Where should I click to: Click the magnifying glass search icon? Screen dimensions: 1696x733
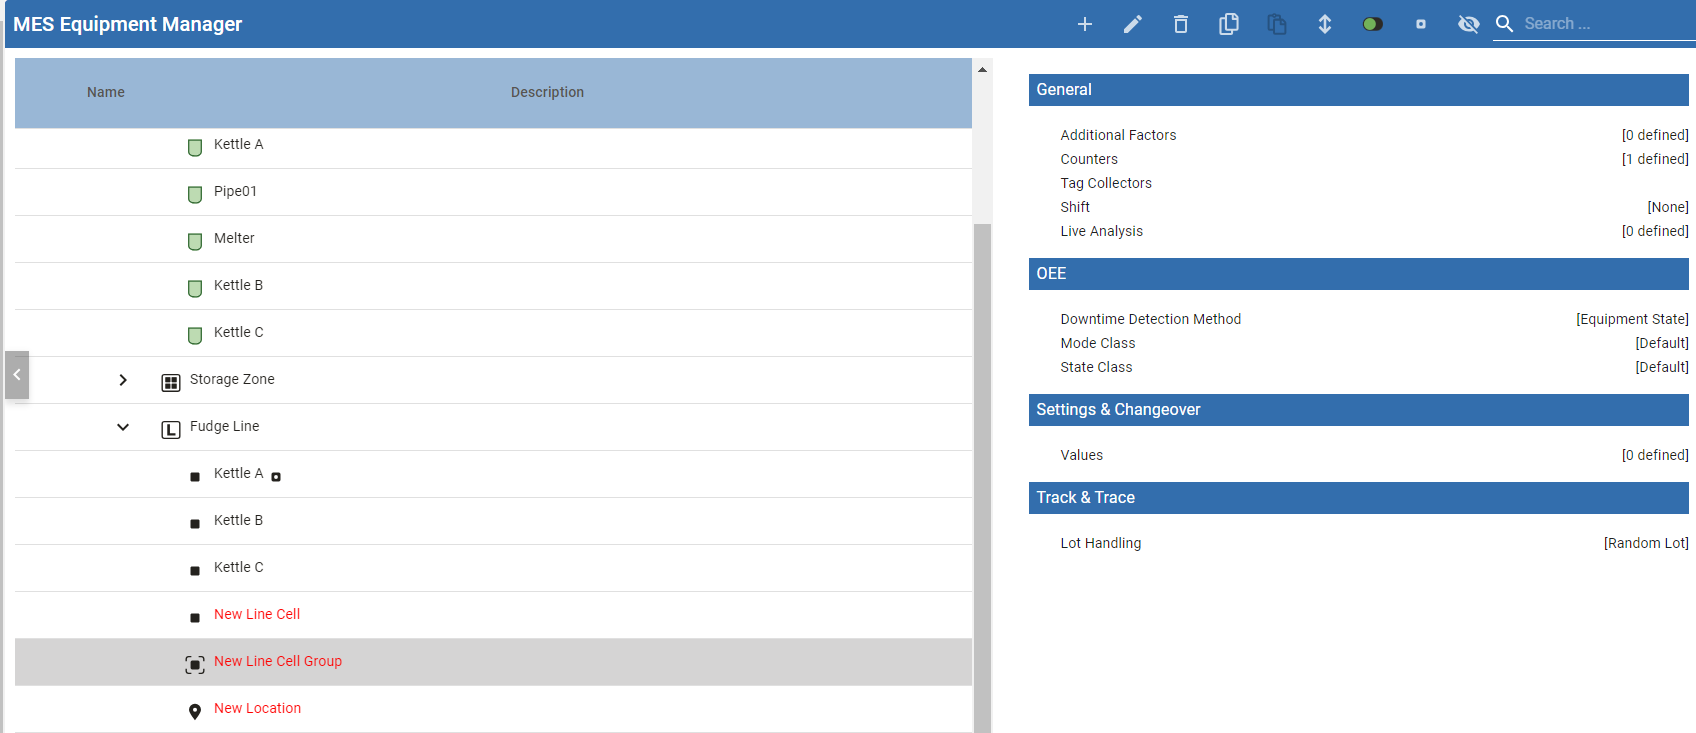[1504, 24]
